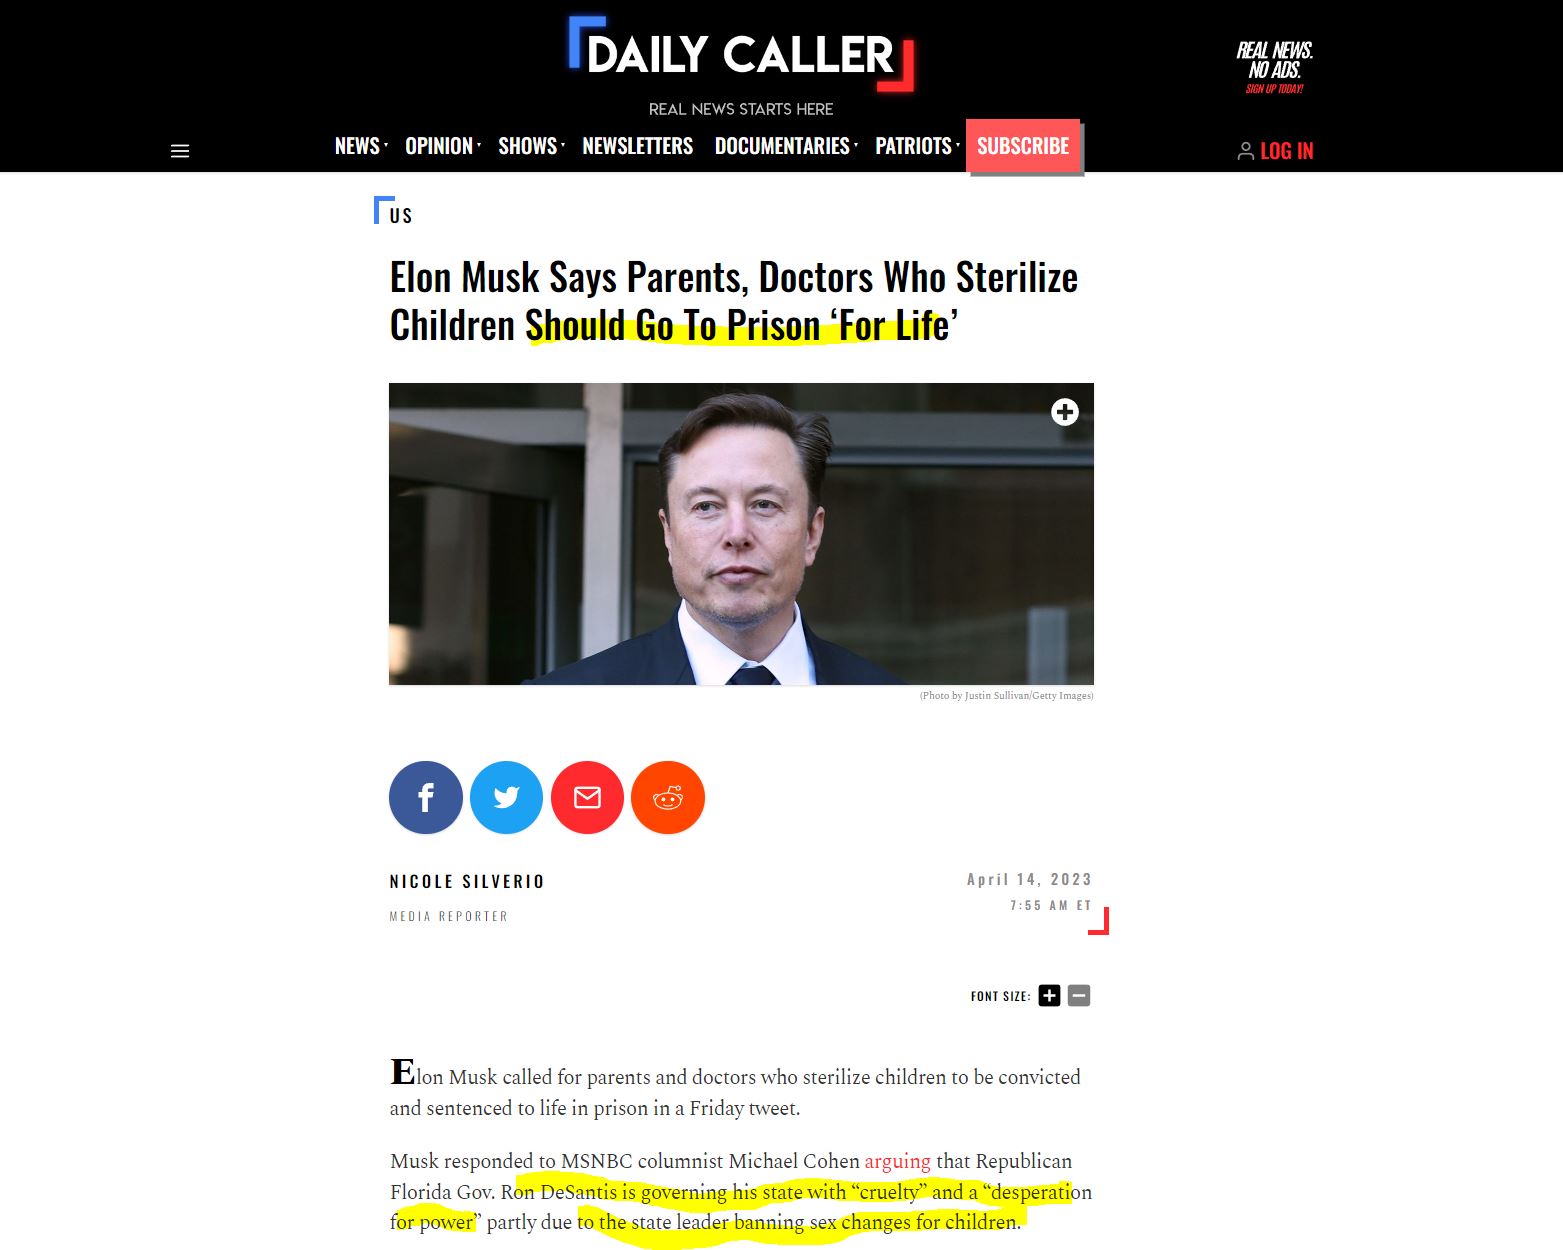The image size is (1563, 1250).
Task: Open the Documentaries menu
Action: [786, 146]
